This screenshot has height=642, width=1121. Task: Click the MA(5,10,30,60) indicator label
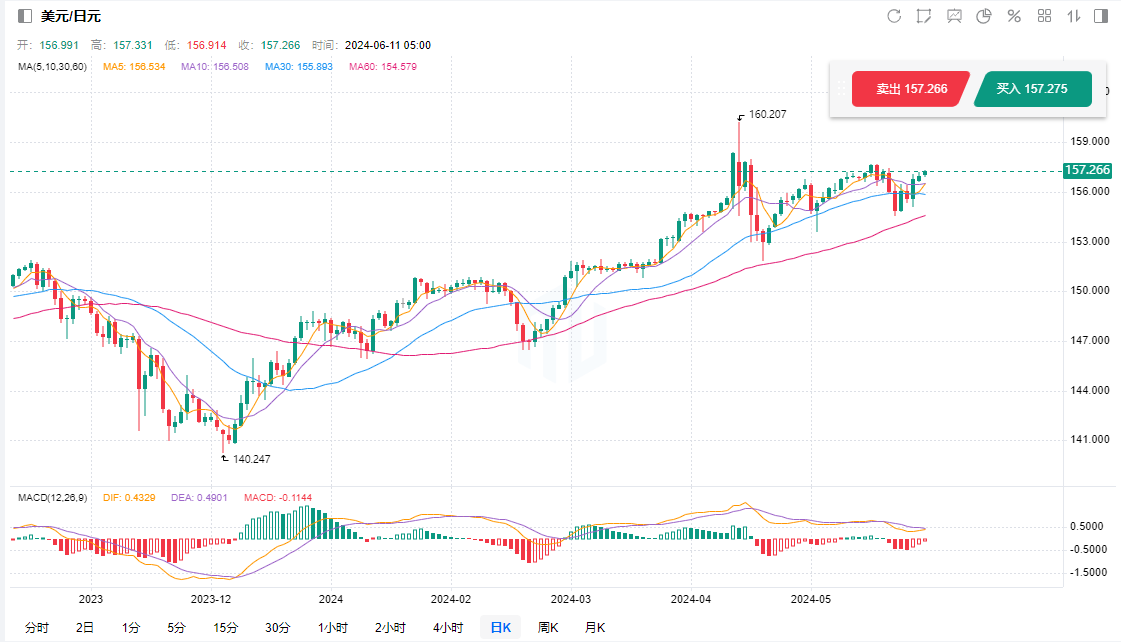point(52,67)
